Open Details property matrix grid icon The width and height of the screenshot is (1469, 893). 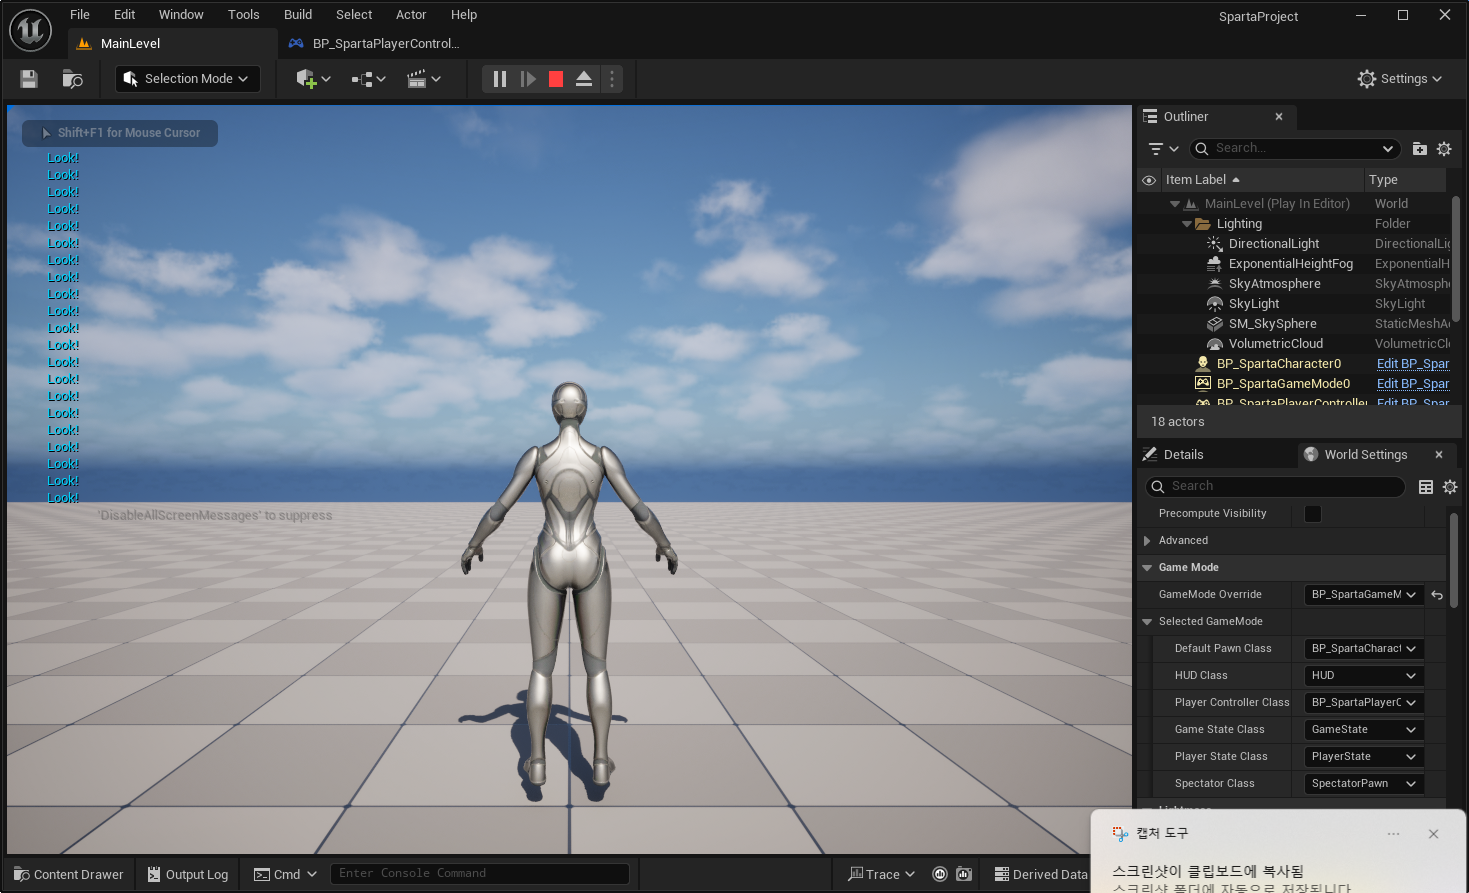click(1426, 487)
